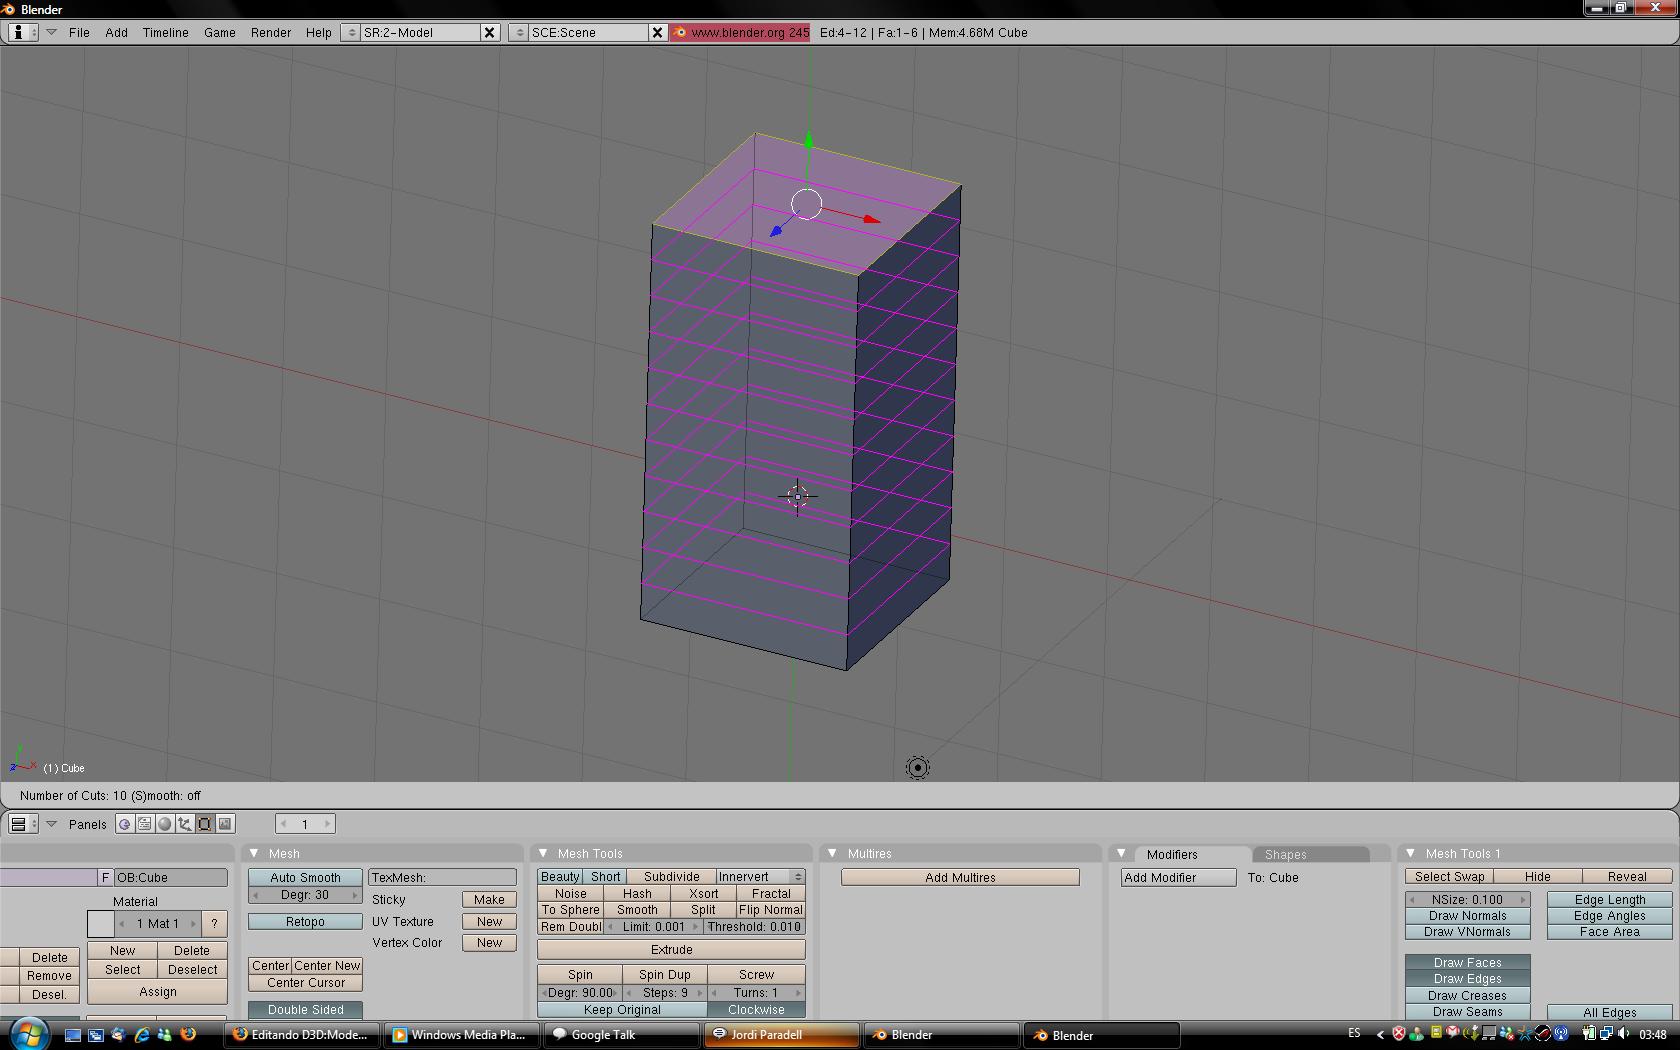Open the Scene context icon
Viewport: 1680px width, 1050px height.
click(225, 824)
